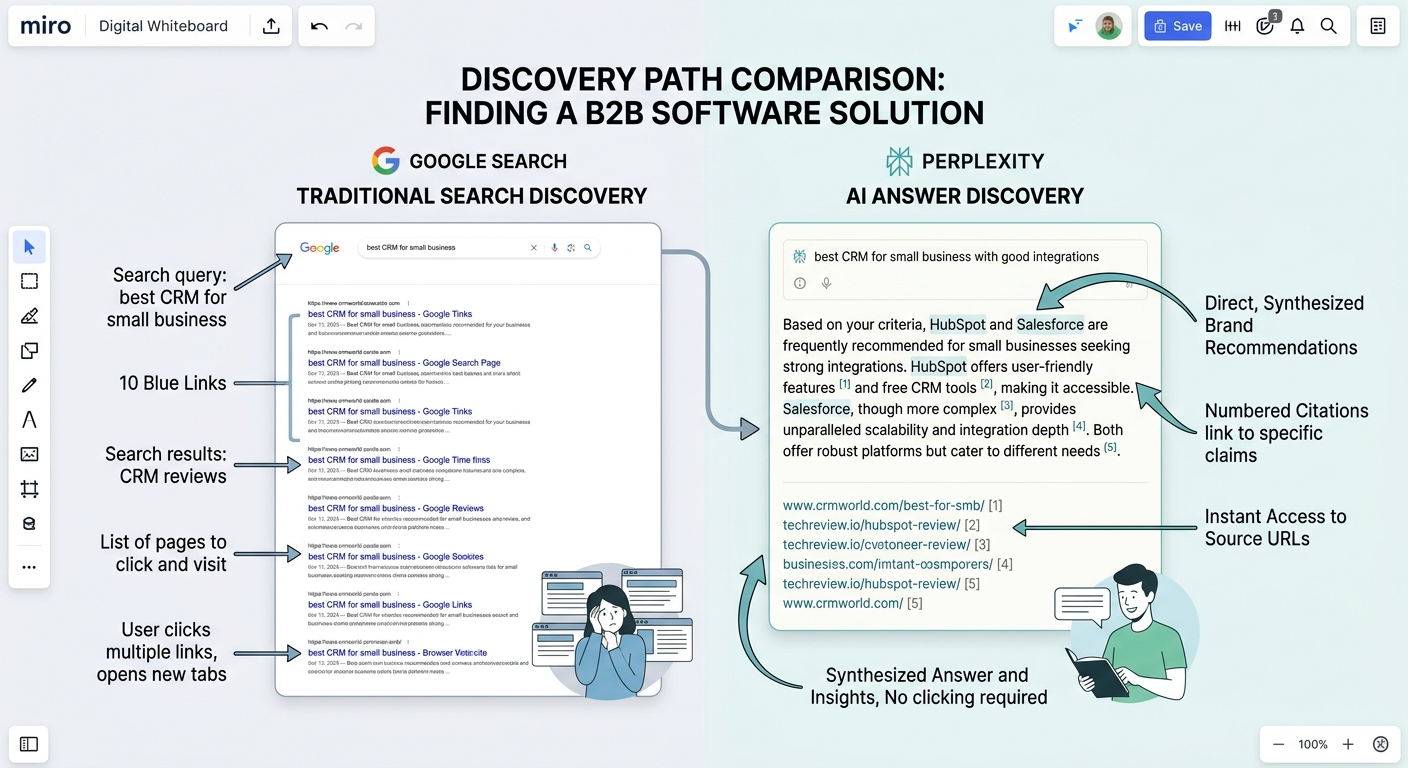This screenshot has width=1408, height=768.
Task: Open comments with 3 unread
Action: (x=1264, y=26)
